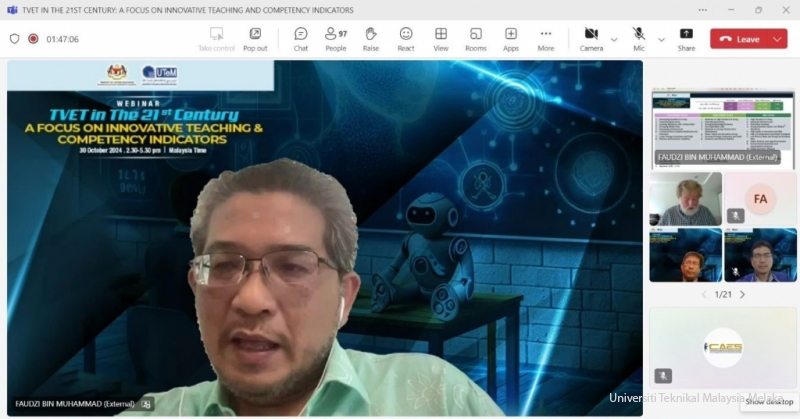Open the Chat panel
Viewport: 800px width, 419px height.
tap(301, 38)
